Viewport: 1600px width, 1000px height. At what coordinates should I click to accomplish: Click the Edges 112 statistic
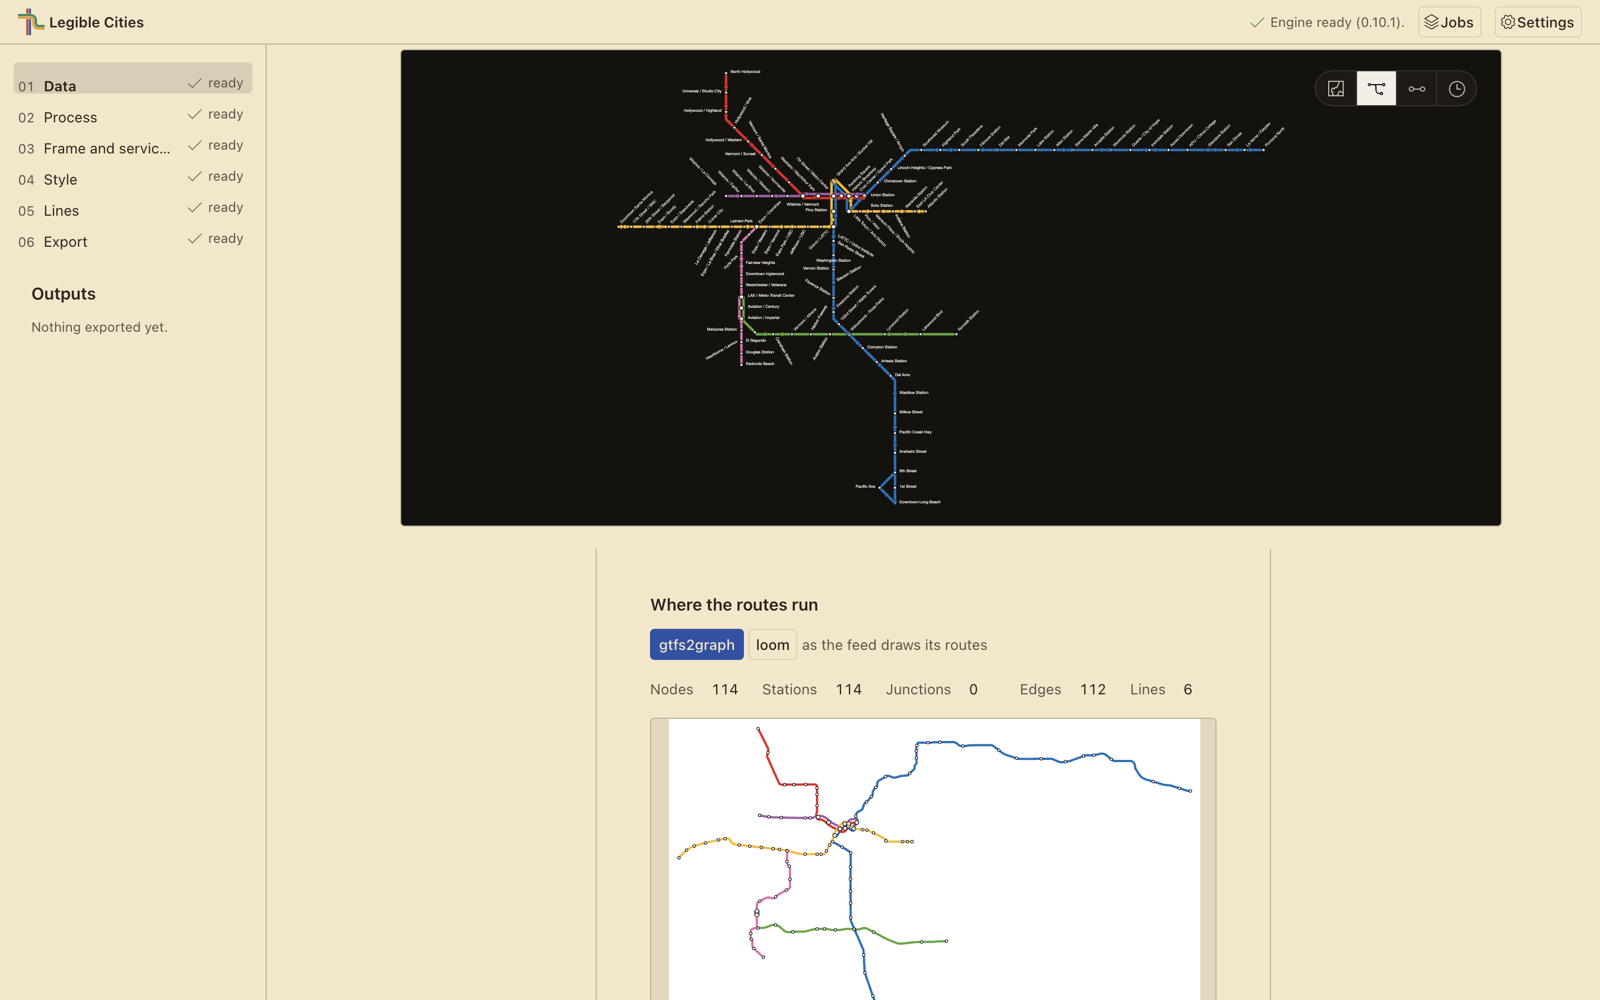click(1063, 690)
